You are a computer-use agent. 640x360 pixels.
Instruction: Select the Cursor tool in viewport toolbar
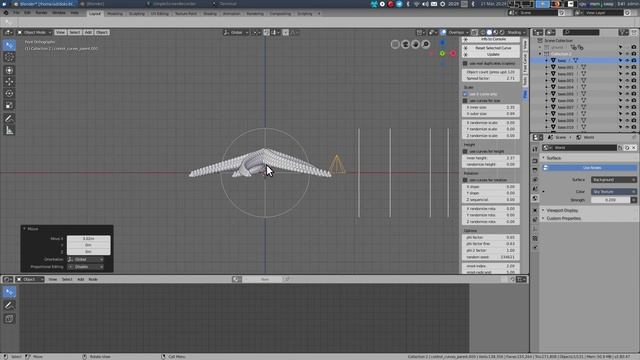(9, 57)
